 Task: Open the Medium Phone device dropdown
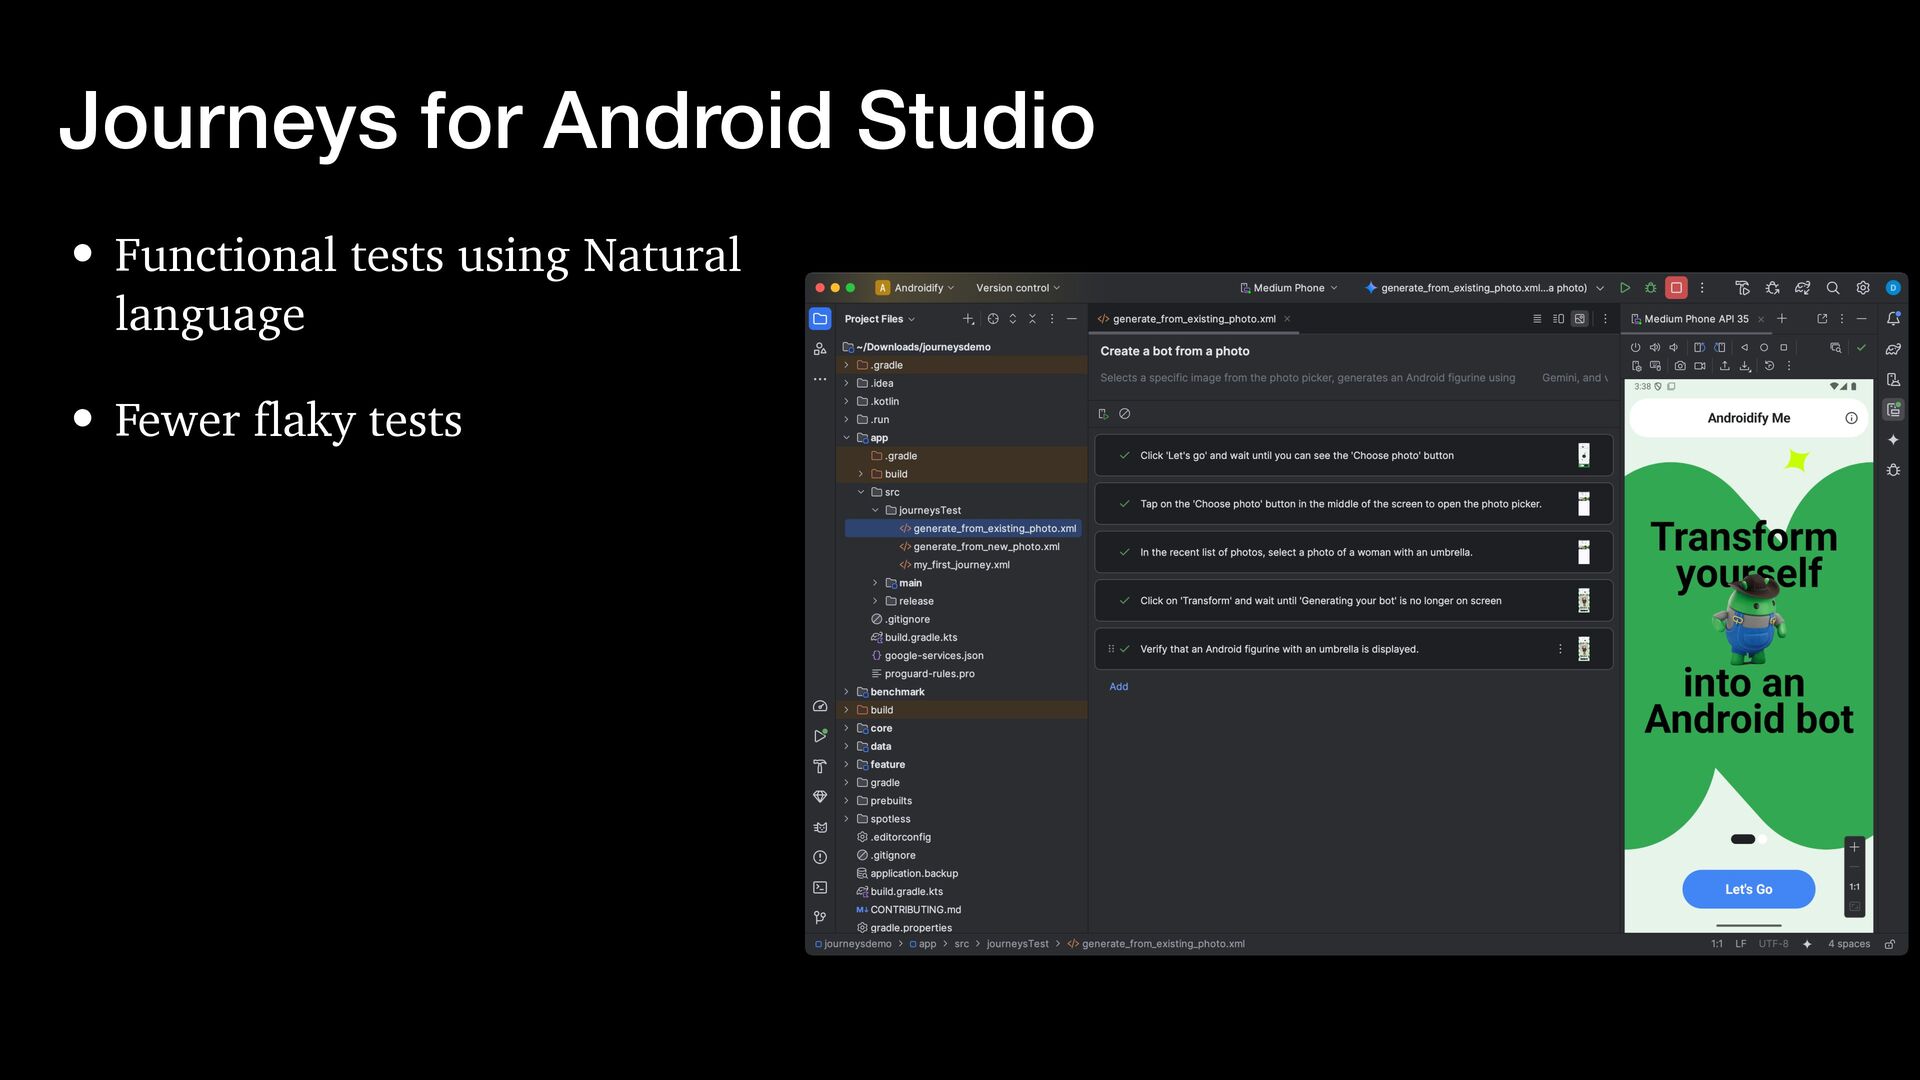point(1288,288)
